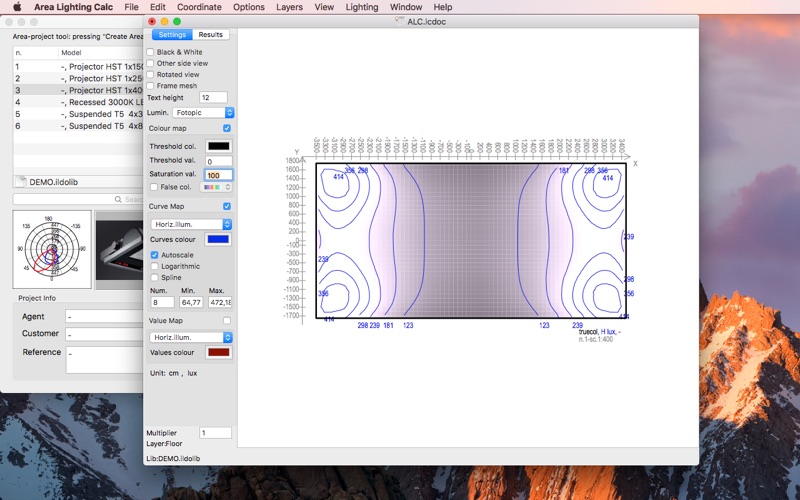Open the Apple menu
The image size is (800, 500).
[16, 7]
